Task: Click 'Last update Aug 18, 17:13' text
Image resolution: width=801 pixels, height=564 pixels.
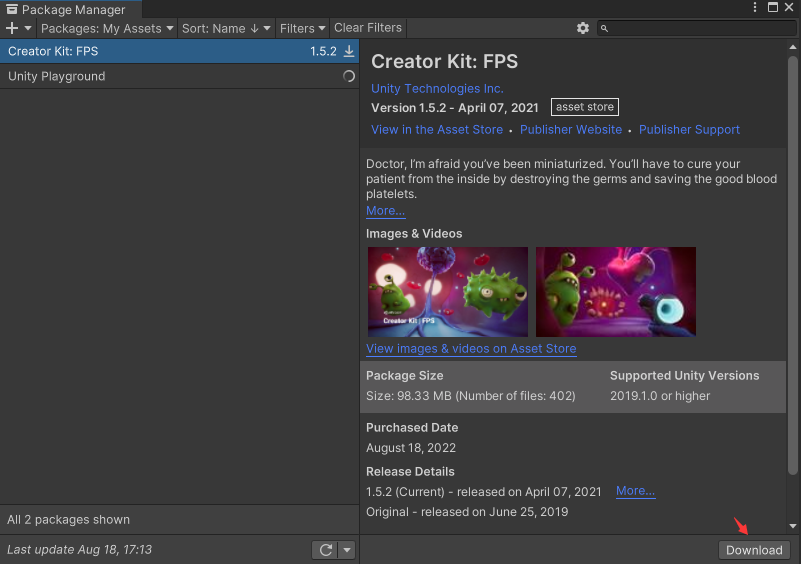Action: pyautogui.click(x=80, y=550)
